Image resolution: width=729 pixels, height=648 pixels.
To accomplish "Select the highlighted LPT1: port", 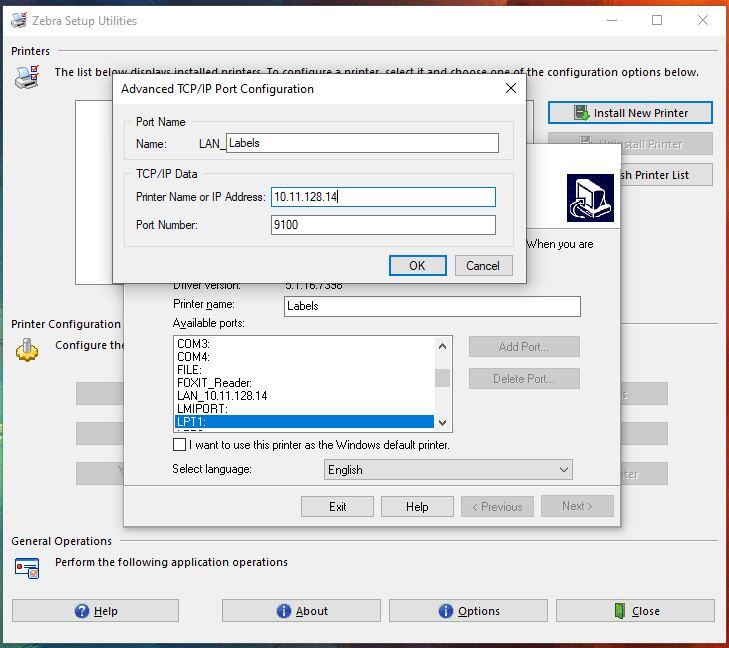I will click(304, 422).
